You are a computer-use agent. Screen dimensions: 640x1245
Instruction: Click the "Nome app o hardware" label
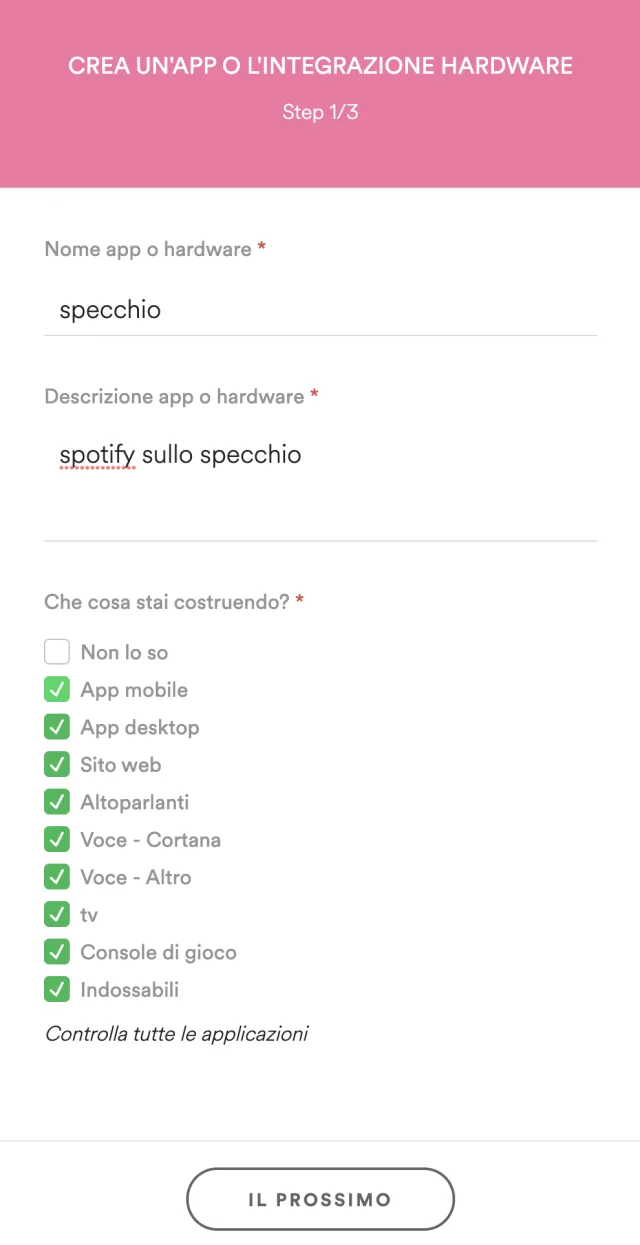[x=146, y=249]
